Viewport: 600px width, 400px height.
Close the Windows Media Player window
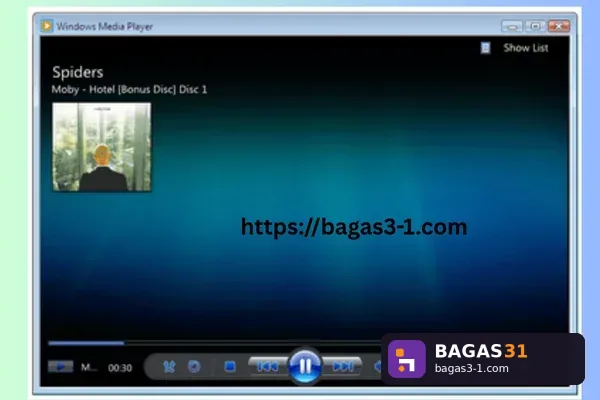(559, 26)
